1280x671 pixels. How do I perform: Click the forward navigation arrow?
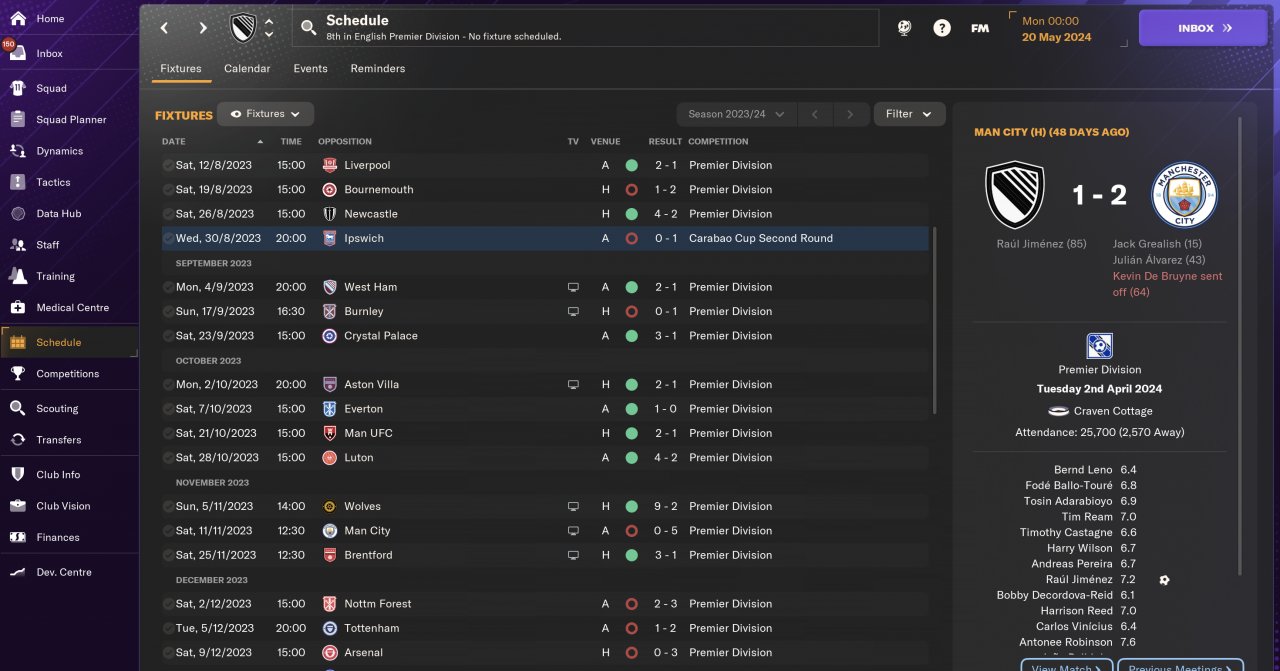click(203, 28)
